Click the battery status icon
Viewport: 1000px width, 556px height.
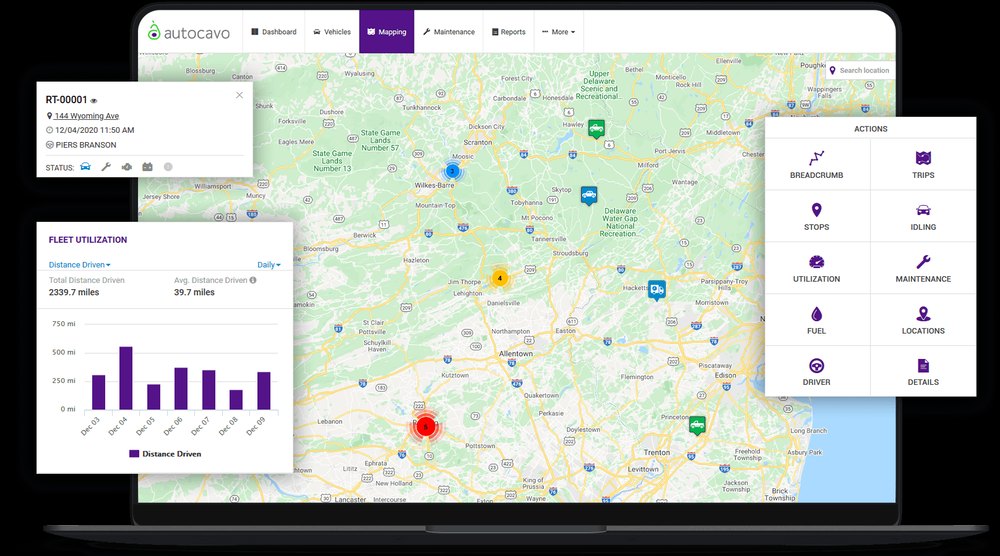(x=147, y=167)
